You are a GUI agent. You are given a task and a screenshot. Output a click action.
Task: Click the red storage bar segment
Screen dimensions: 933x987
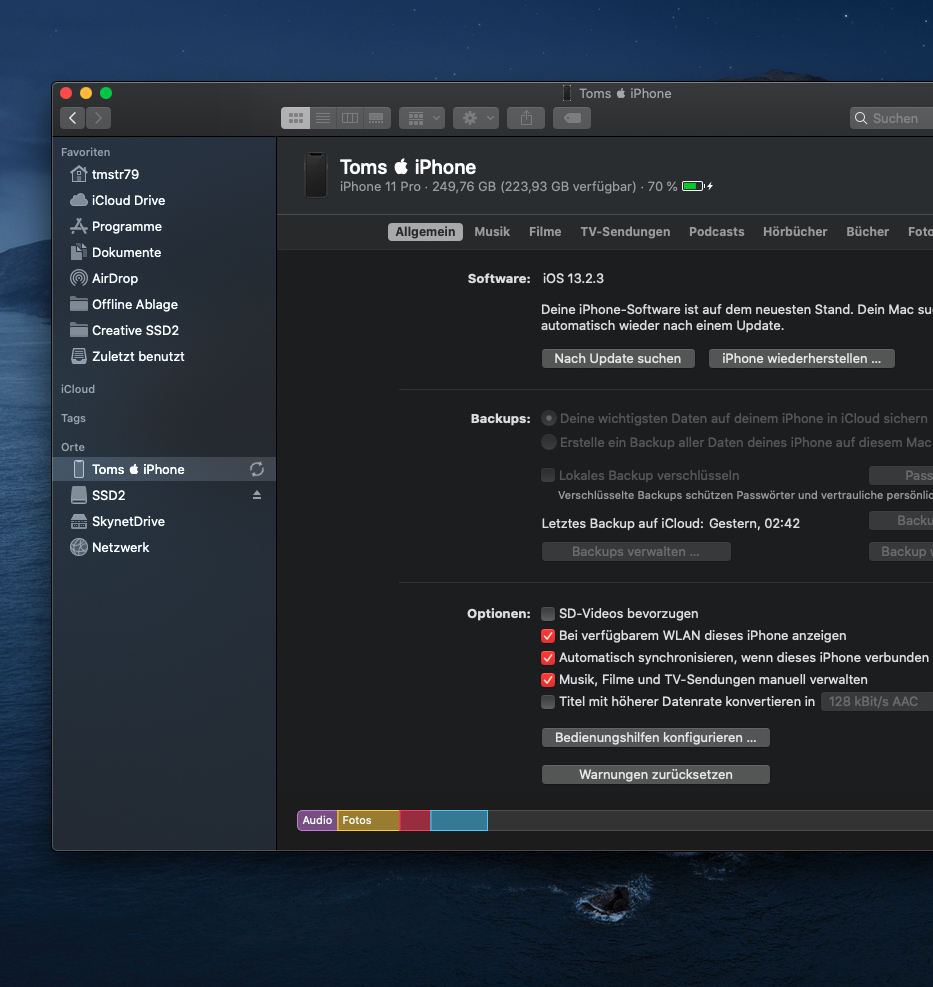(x=415, y=820)
